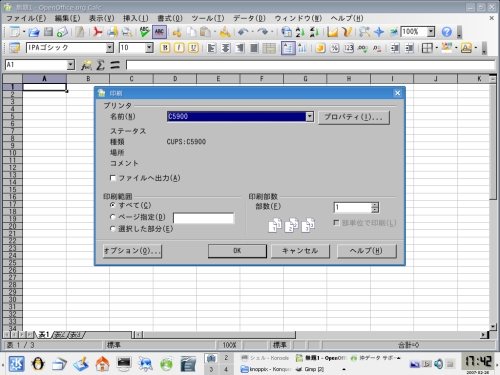Toggle the AutoSpellcheck icon
This screenshot has height=375, width=500.
coord(159,32)
